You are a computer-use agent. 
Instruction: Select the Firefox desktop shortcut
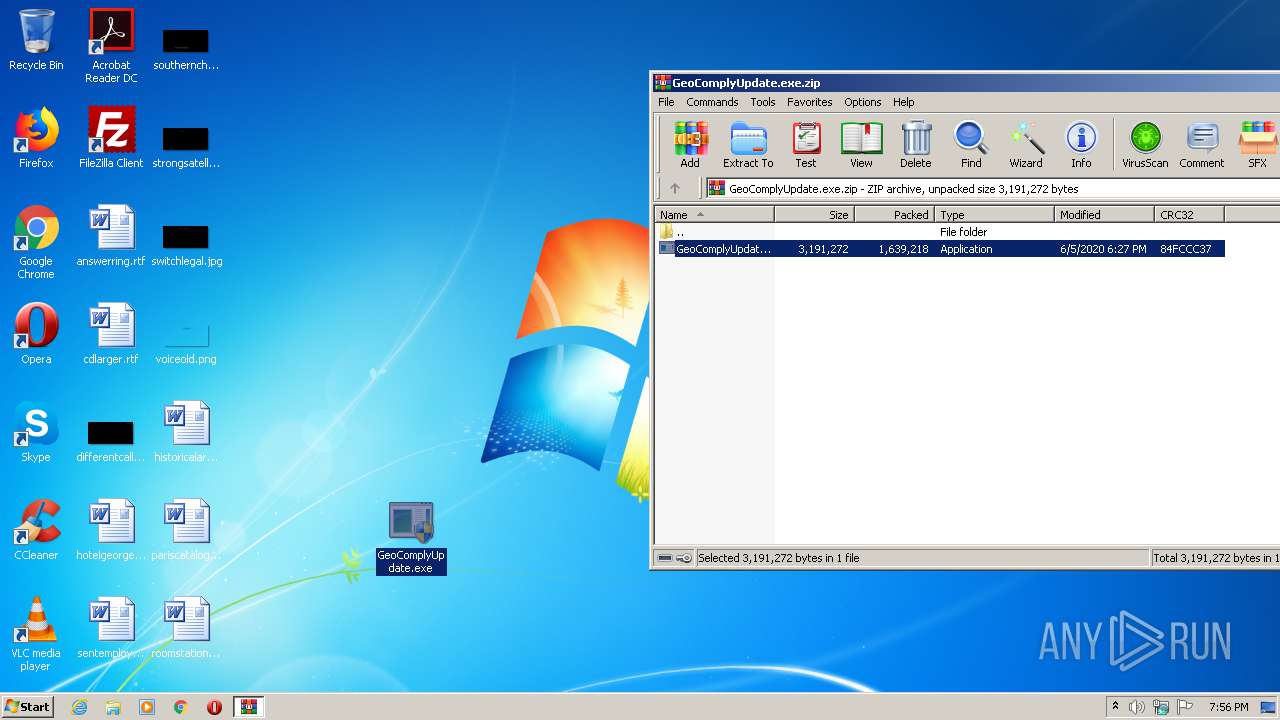point(36,138)
